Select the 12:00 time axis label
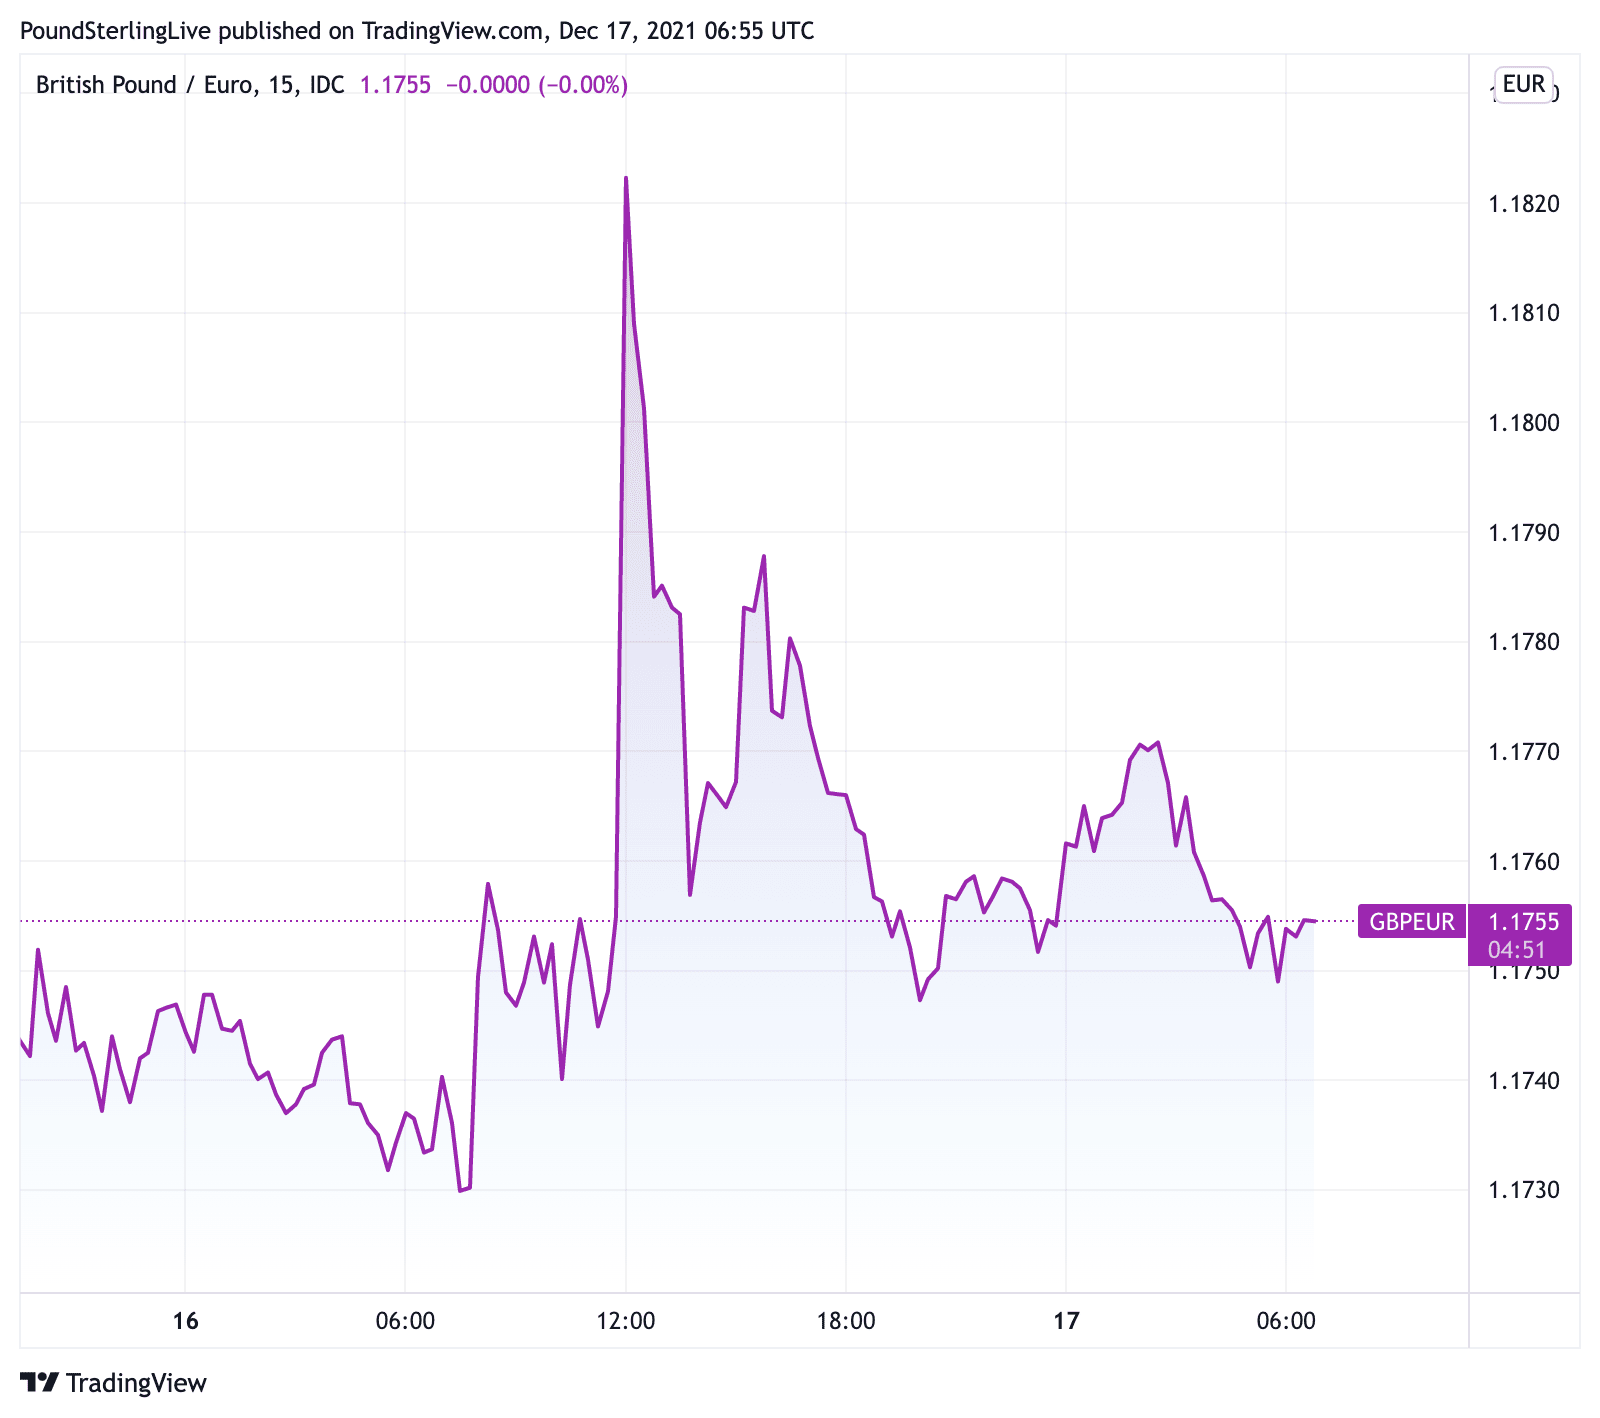This screenshot has width=1600, height=1418. point(625,1321)
